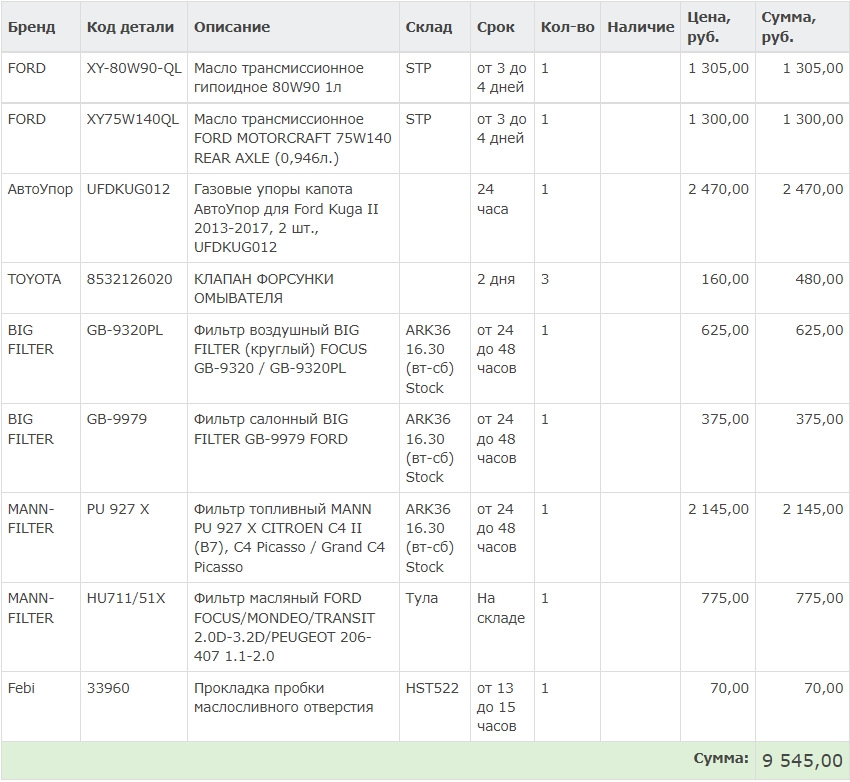Click description 'Фильтр салонный BIG FILTER'
The image size is (850, 782).
271,429
